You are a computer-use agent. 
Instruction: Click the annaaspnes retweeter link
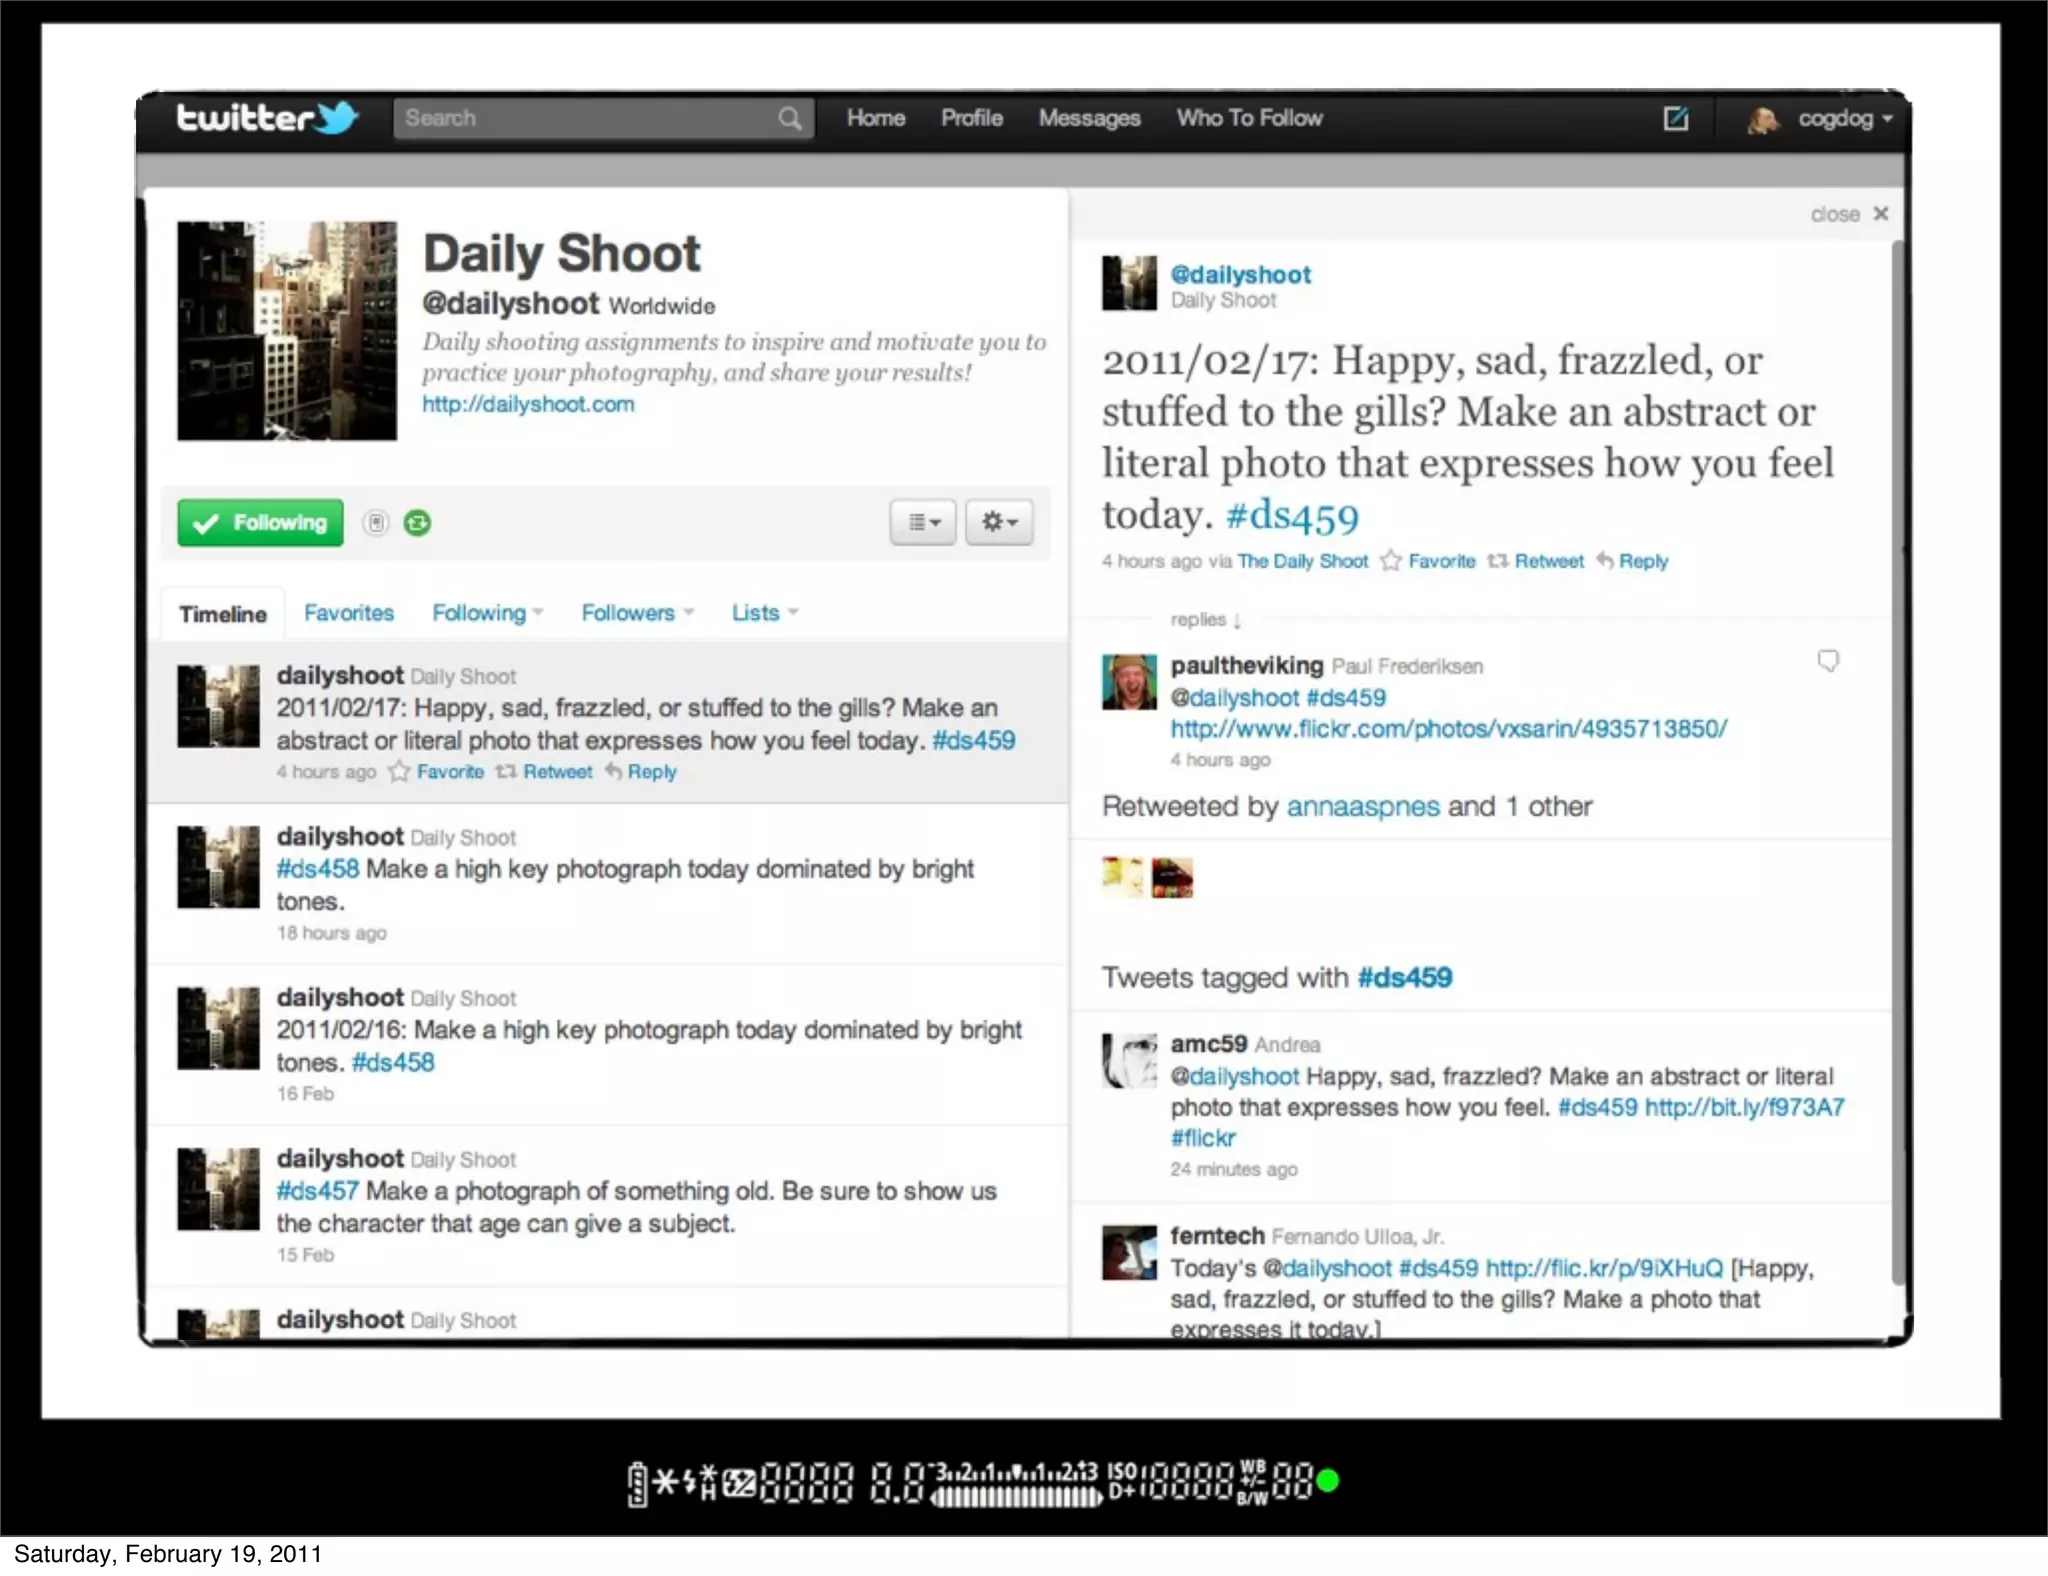(1362, 807)
